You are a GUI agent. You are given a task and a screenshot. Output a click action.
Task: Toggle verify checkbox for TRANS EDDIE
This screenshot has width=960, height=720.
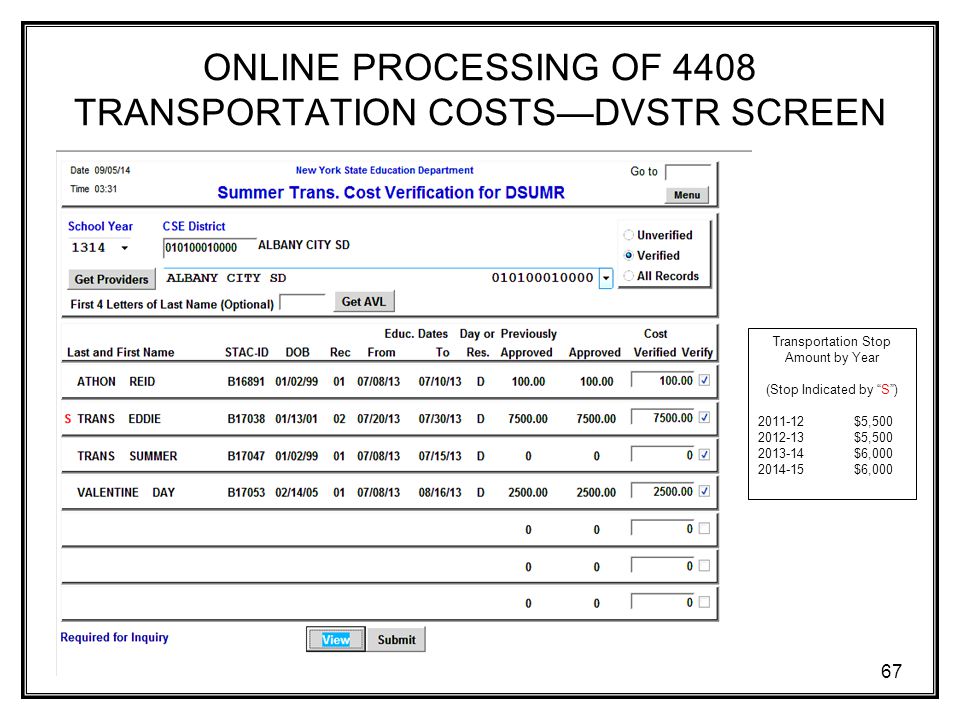(x=705, y=418)
